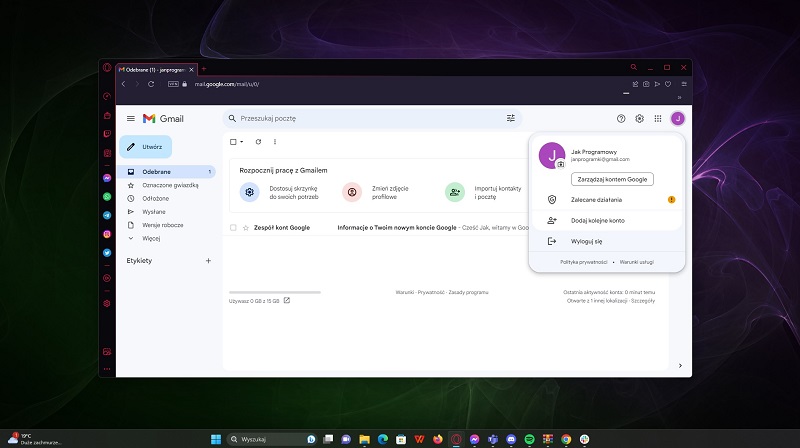This screenshot has width=800, height=448.
Task: Click the storage usage bar
Action: tap(274, 292)
